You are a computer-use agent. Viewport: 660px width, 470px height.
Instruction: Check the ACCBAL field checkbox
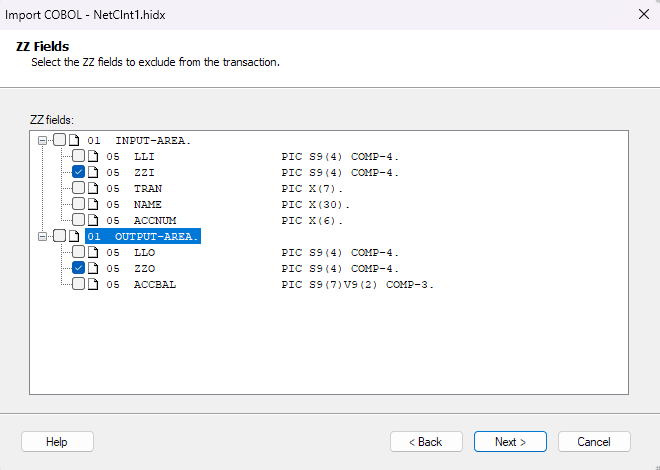pos(78,284)
